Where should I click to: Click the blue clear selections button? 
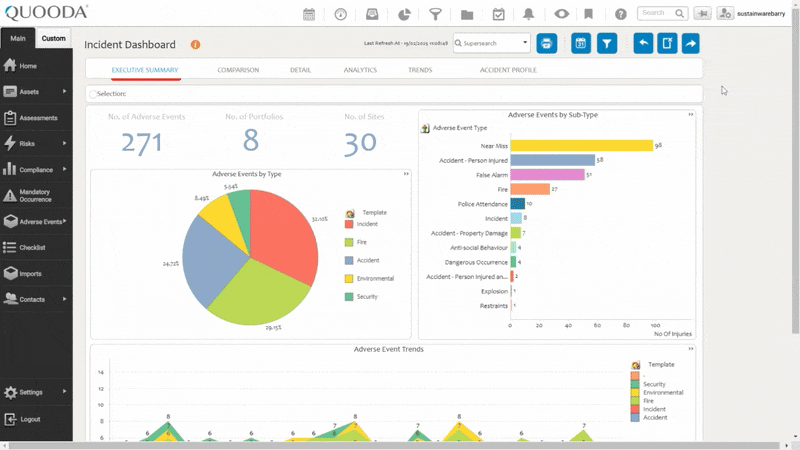pyautogui.click(x=667, y=43)
